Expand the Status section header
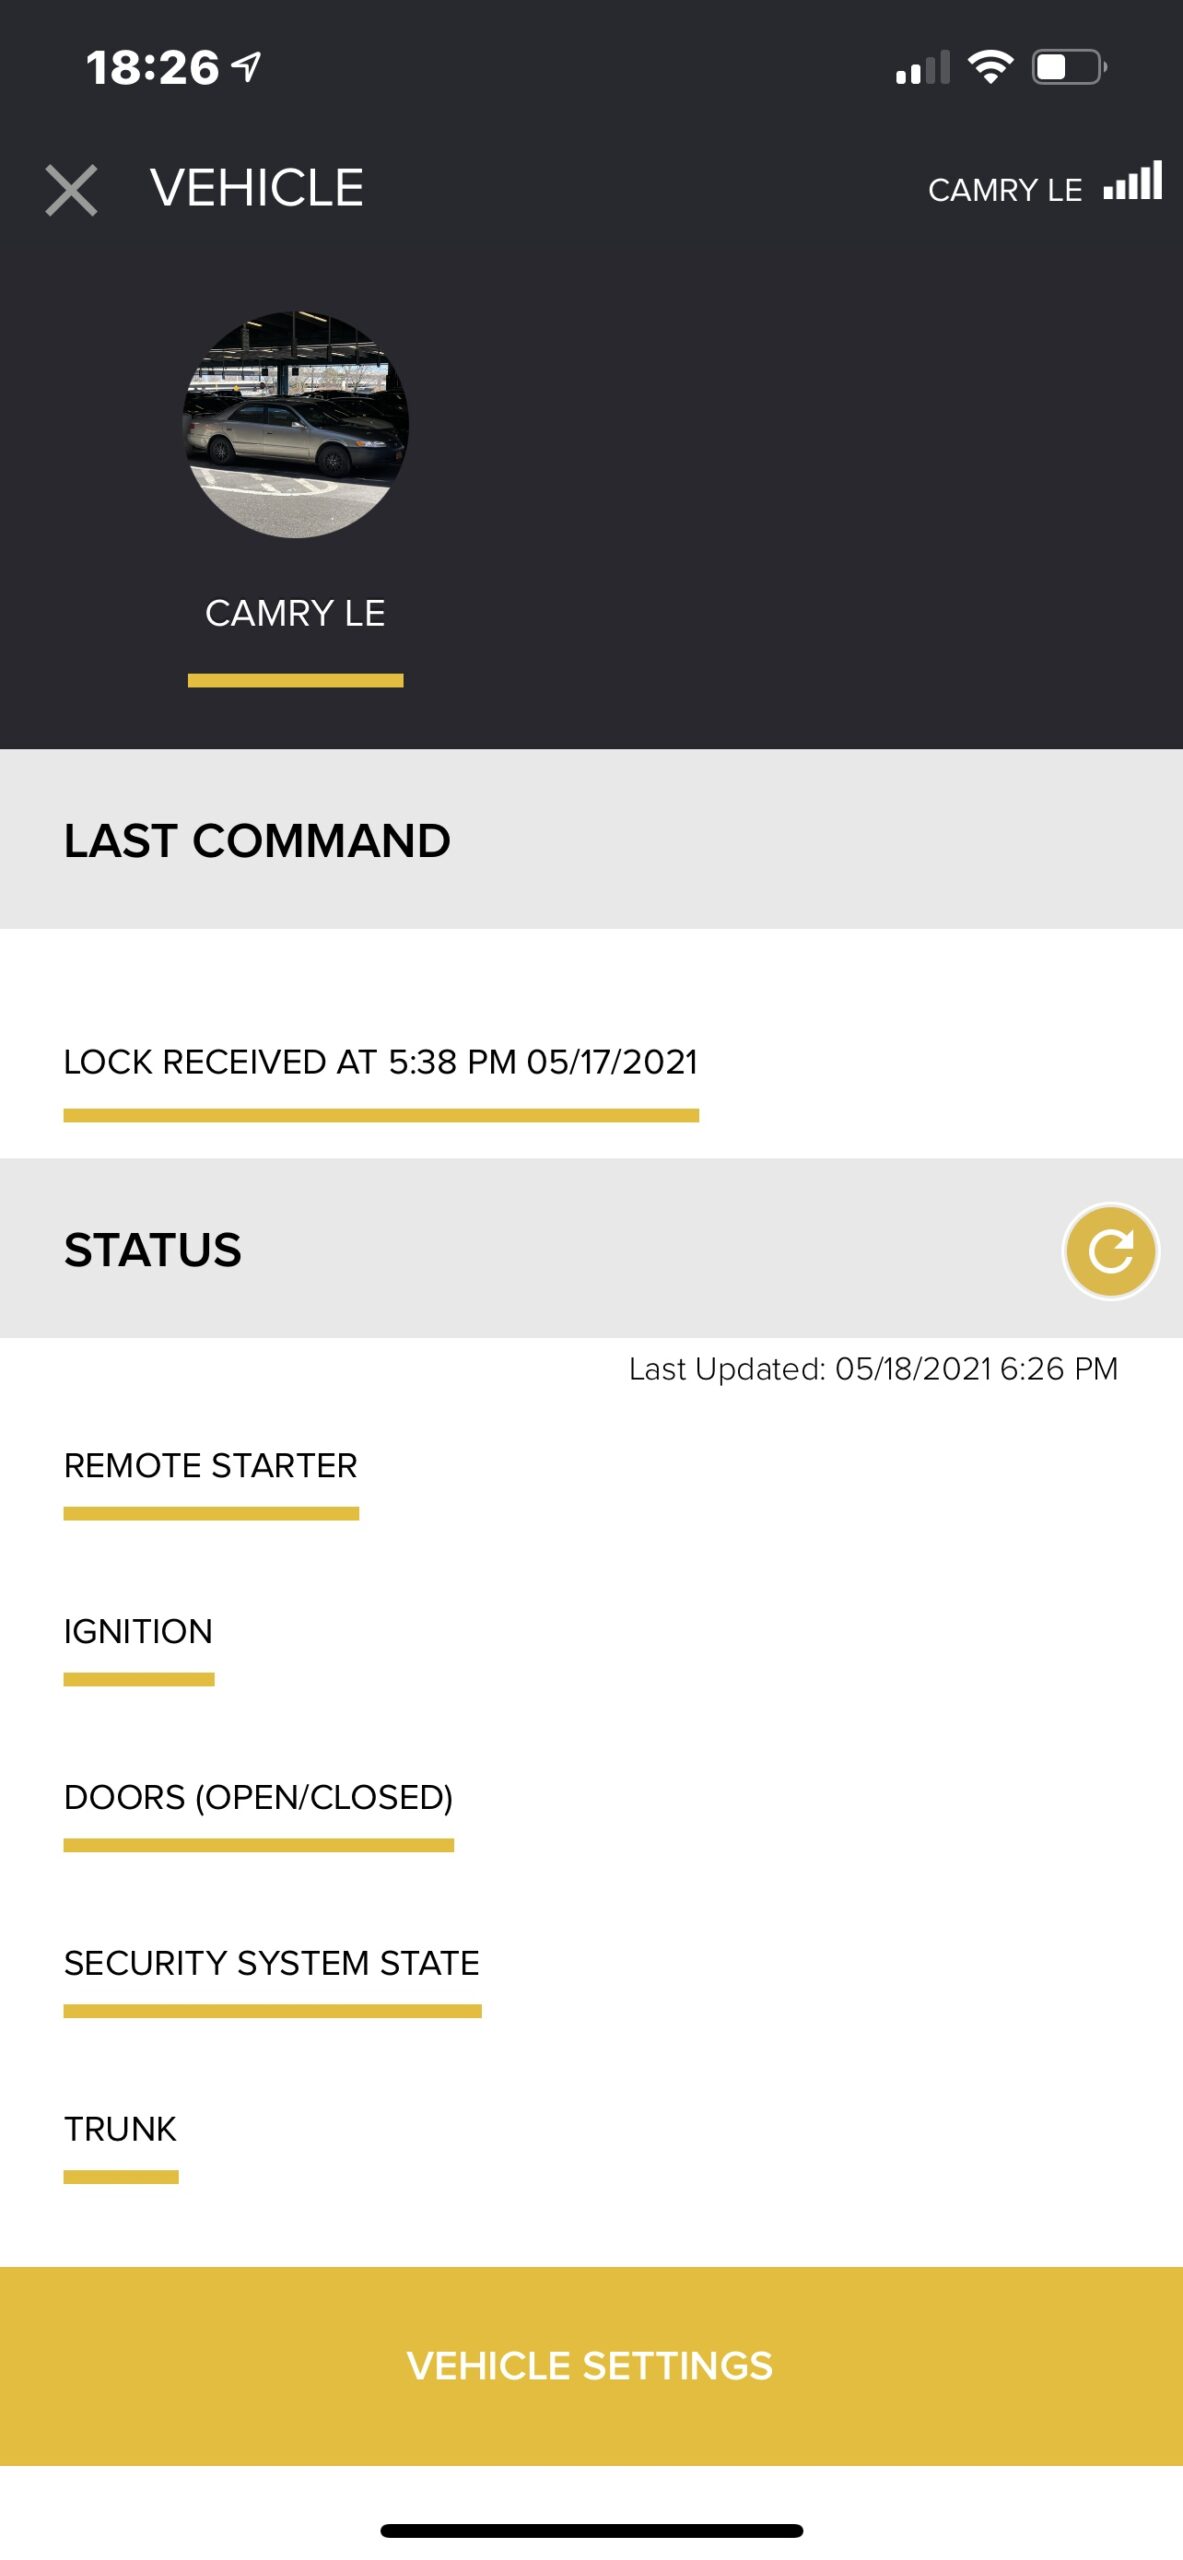This screenshot has width=1183, height=2560. (x=153, y=1249)
